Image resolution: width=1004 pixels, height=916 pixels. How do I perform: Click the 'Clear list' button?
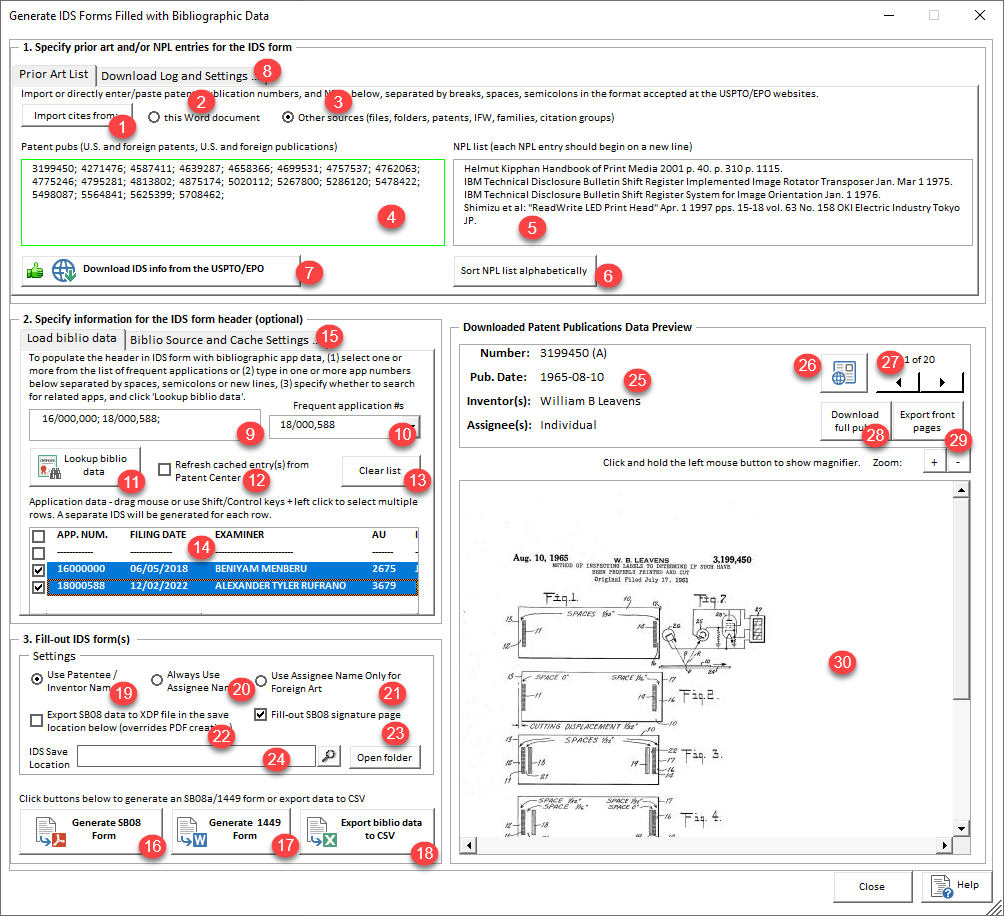[x=381, y=470]
